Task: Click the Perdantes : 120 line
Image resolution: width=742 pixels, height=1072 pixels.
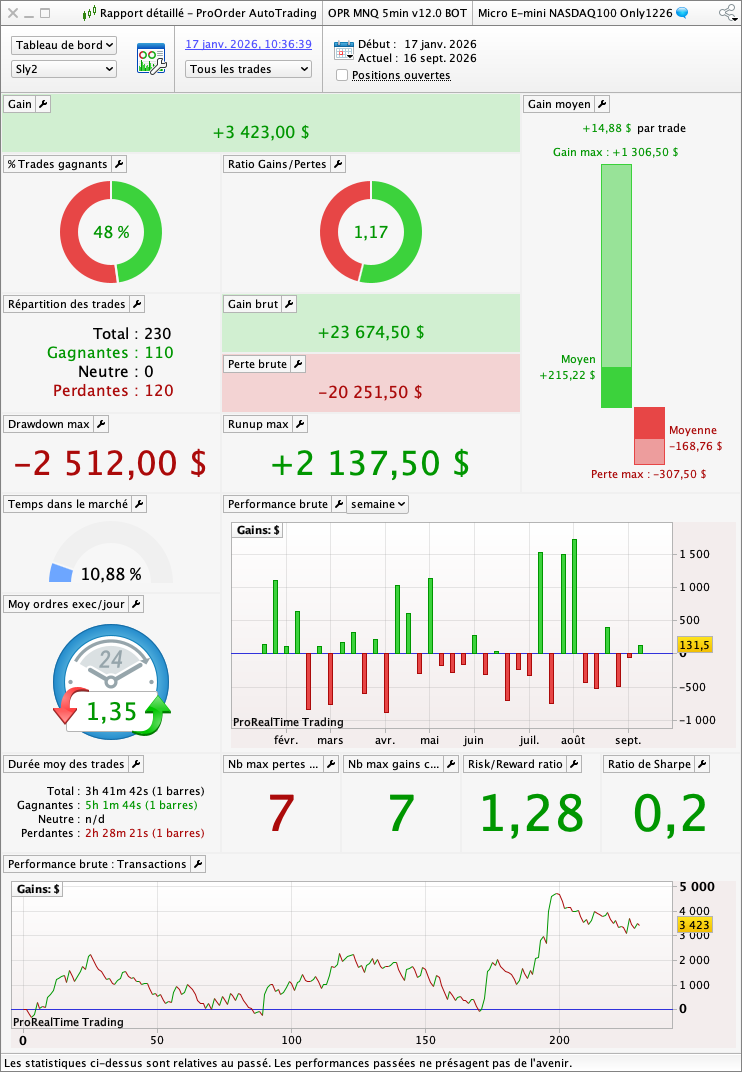Action: pos(113,391)
